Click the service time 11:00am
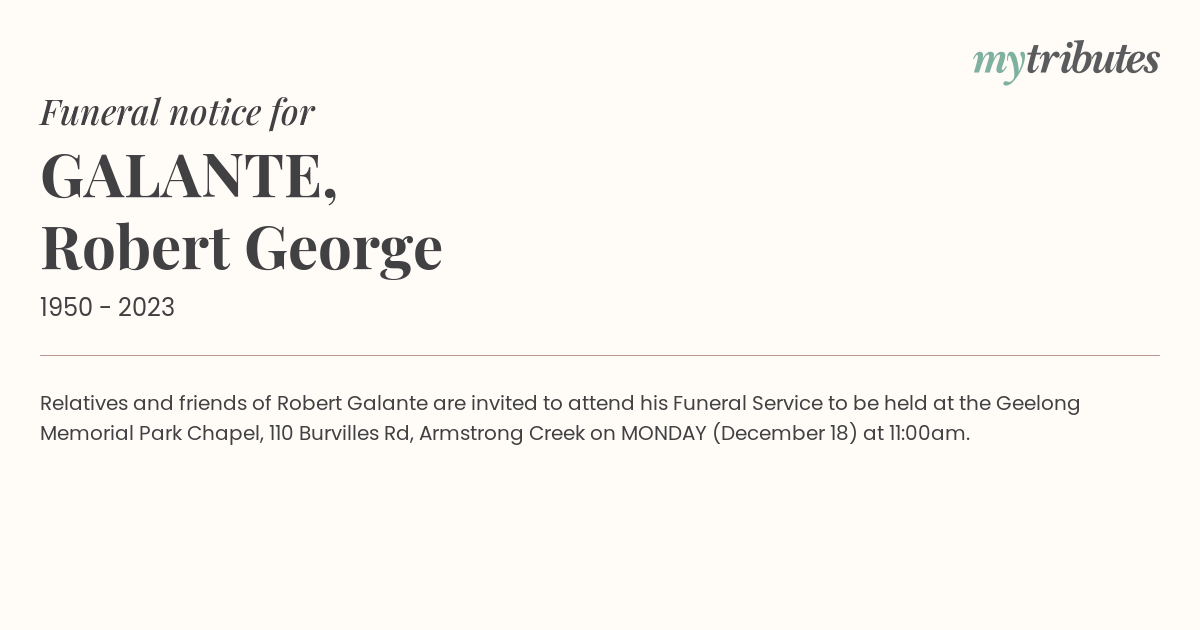This screenshot has height=630, width=1200. pyautogui.click(x=929, y=434)
